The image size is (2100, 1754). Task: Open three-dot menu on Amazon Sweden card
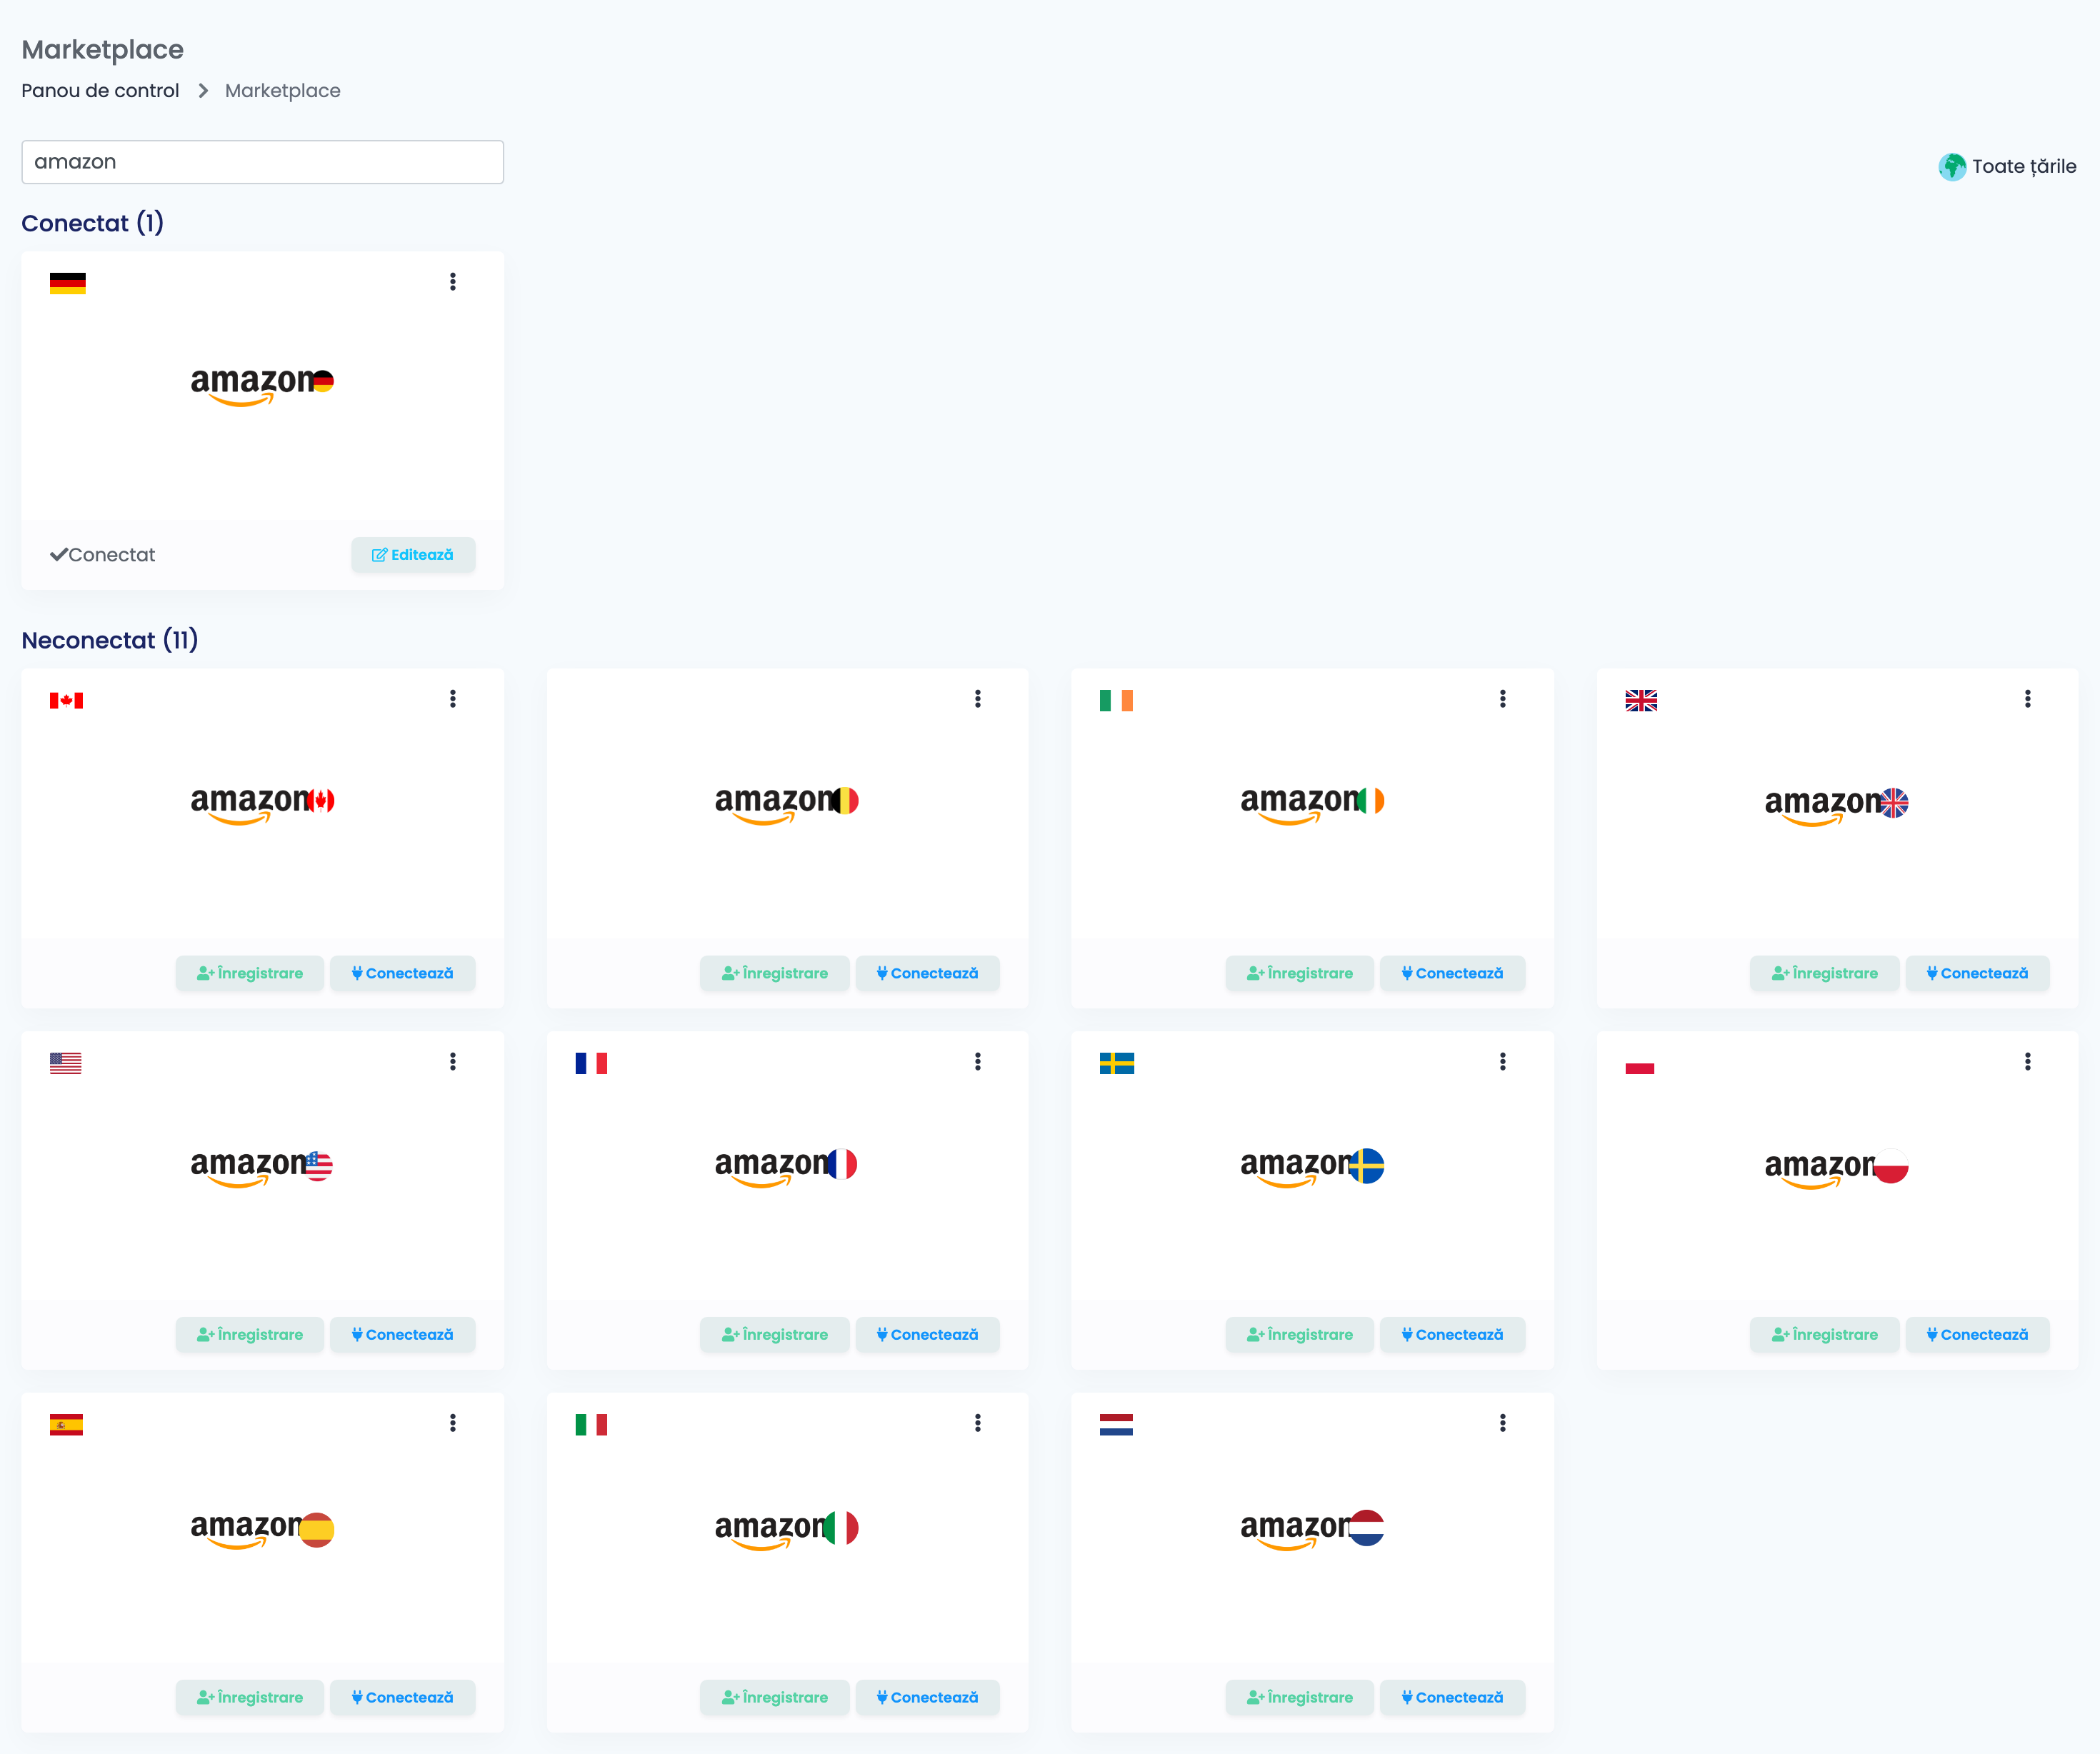[x=1503, y=1061]
